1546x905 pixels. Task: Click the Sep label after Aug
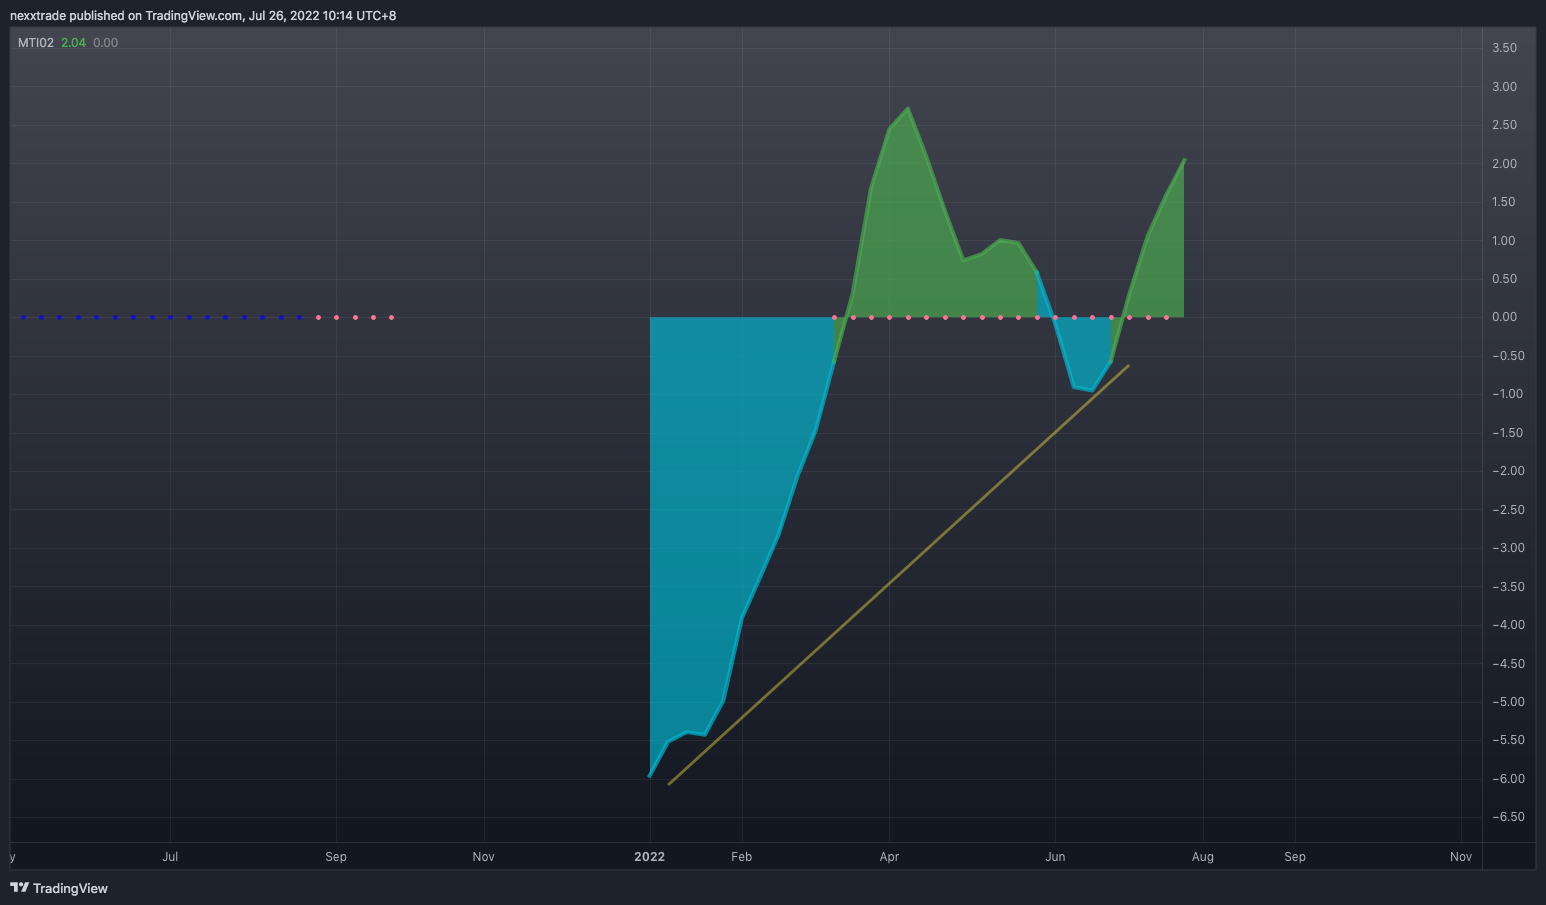(x=1295, y=857)
